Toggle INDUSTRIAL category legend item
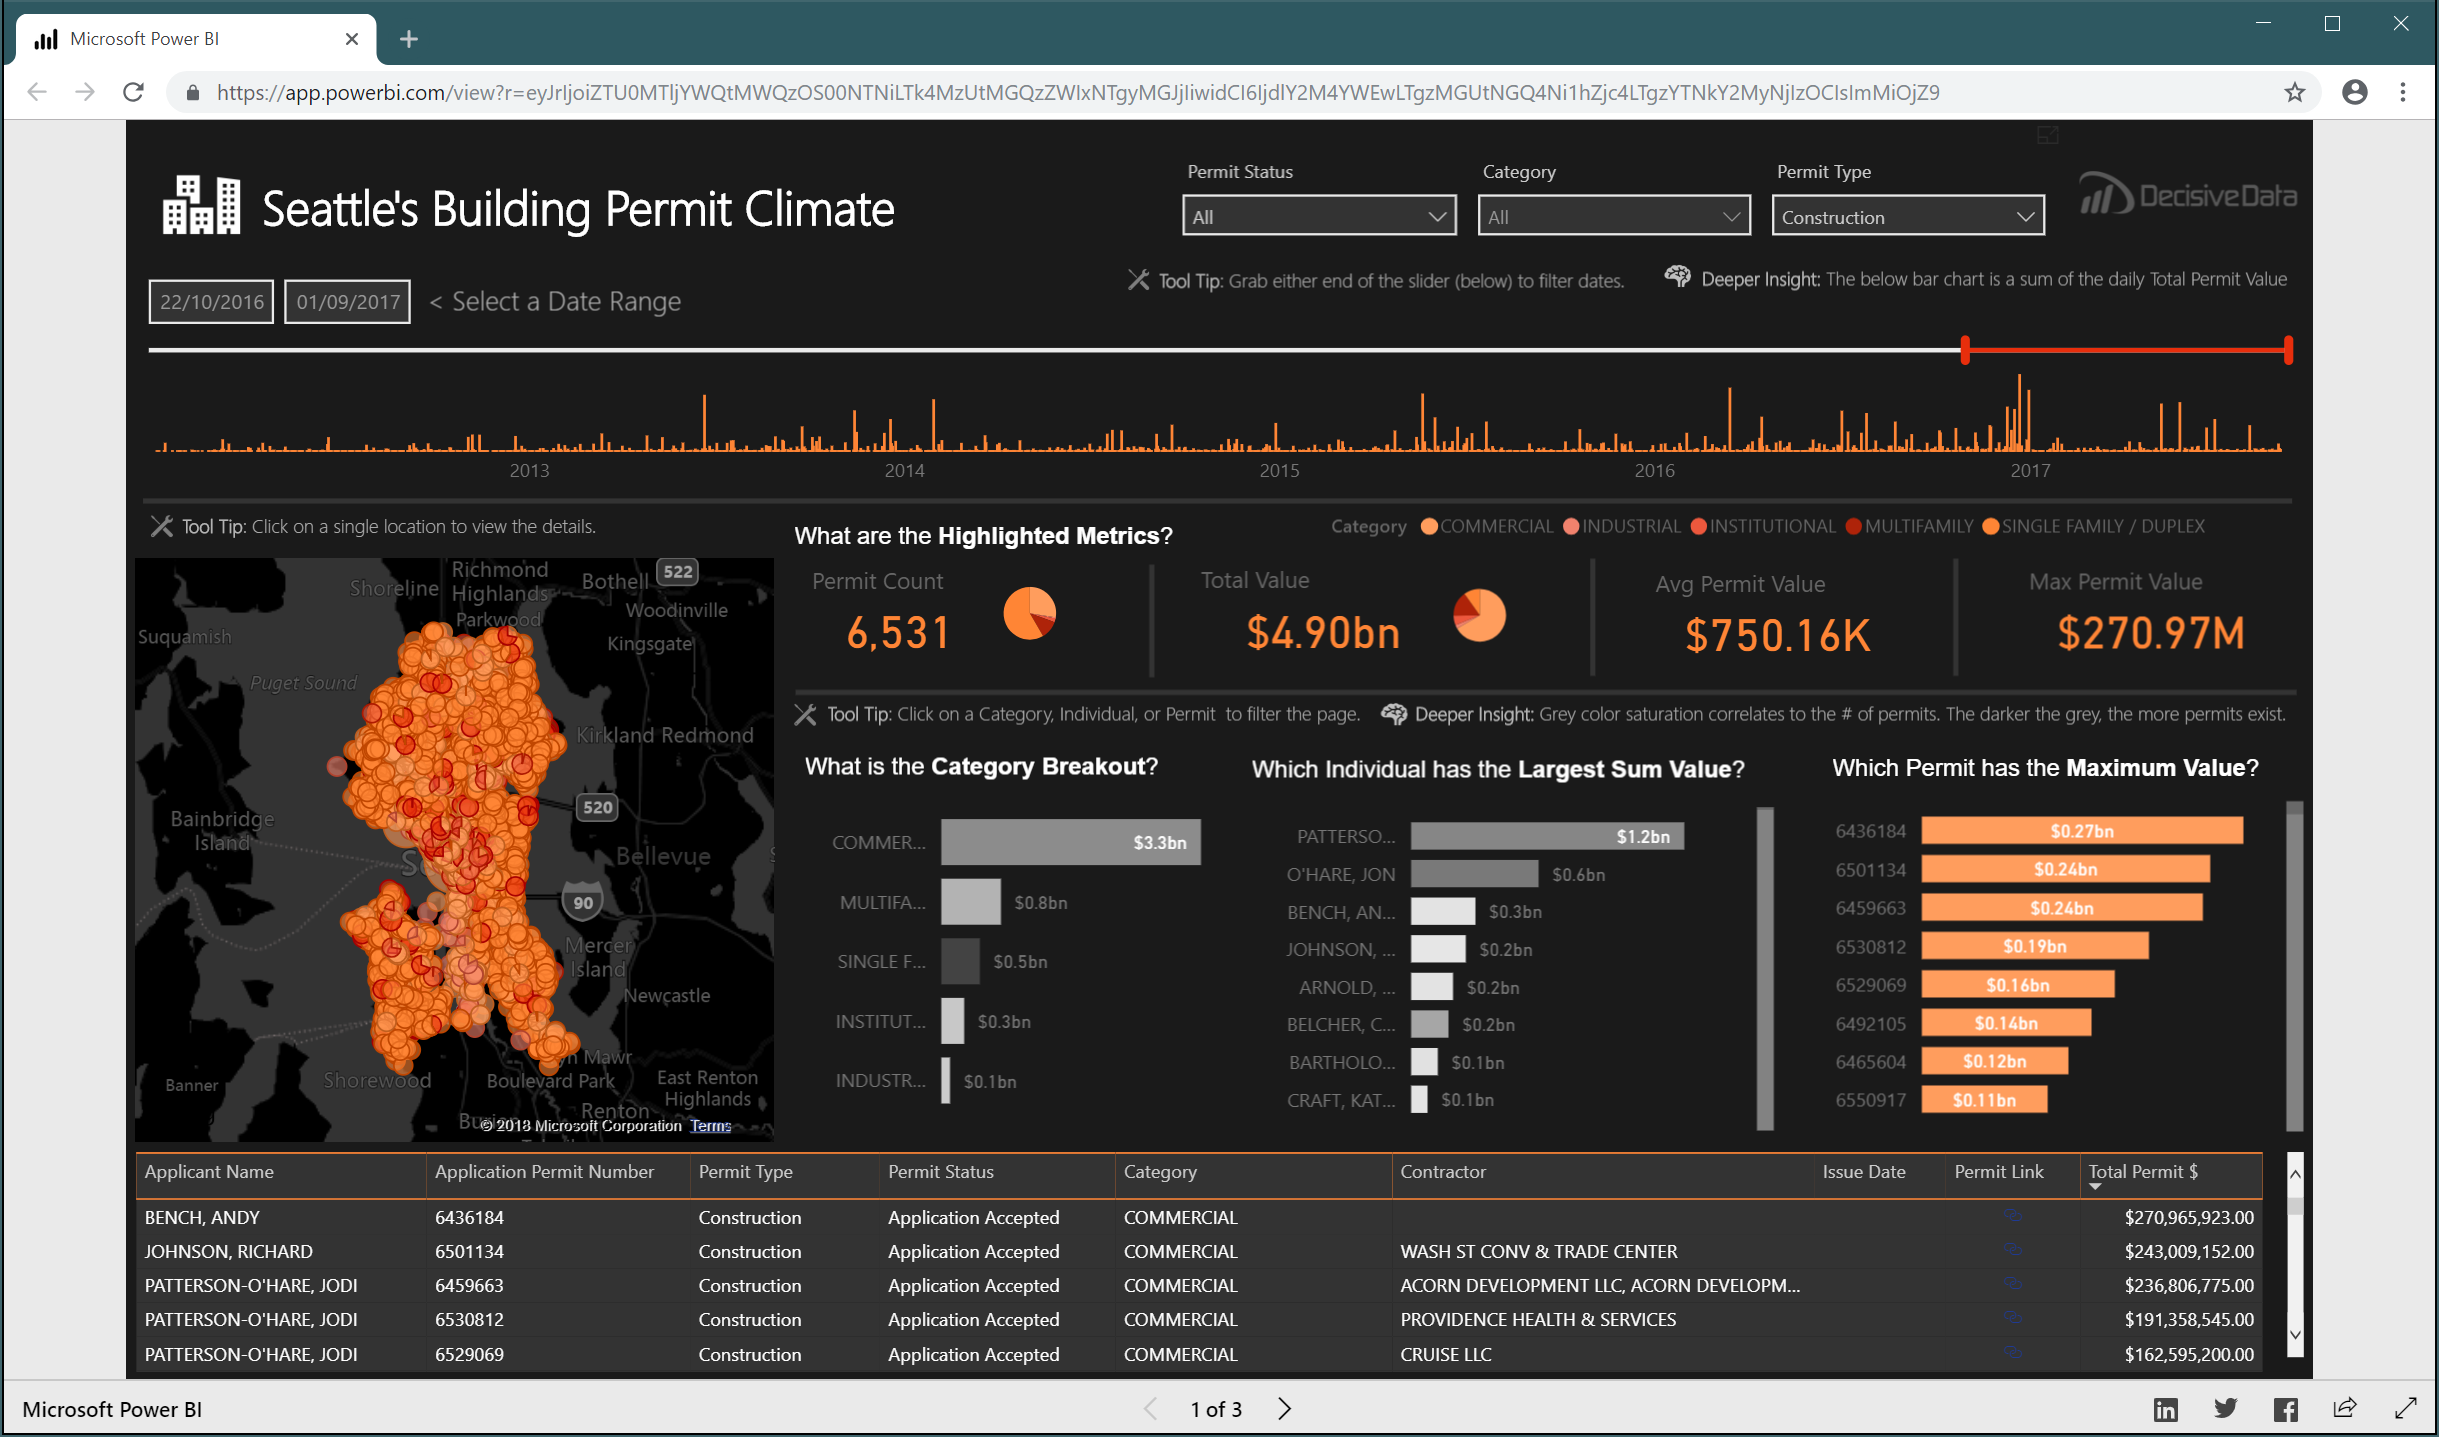This screenshot has height=1437, width=2439. [x=1622, y=526]
